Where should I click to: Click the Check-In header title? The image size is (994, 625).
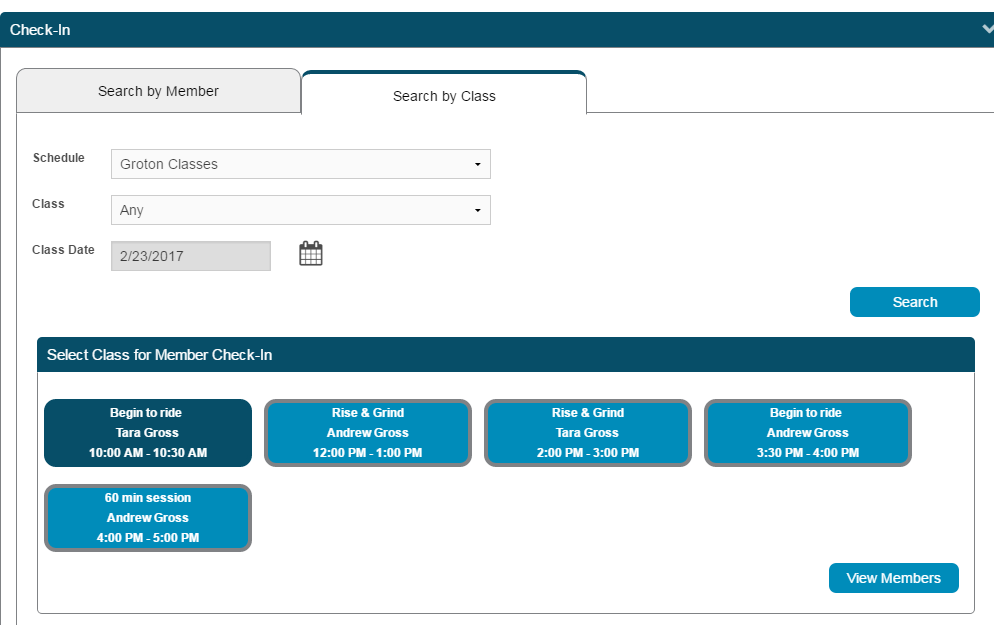point(40,30)
